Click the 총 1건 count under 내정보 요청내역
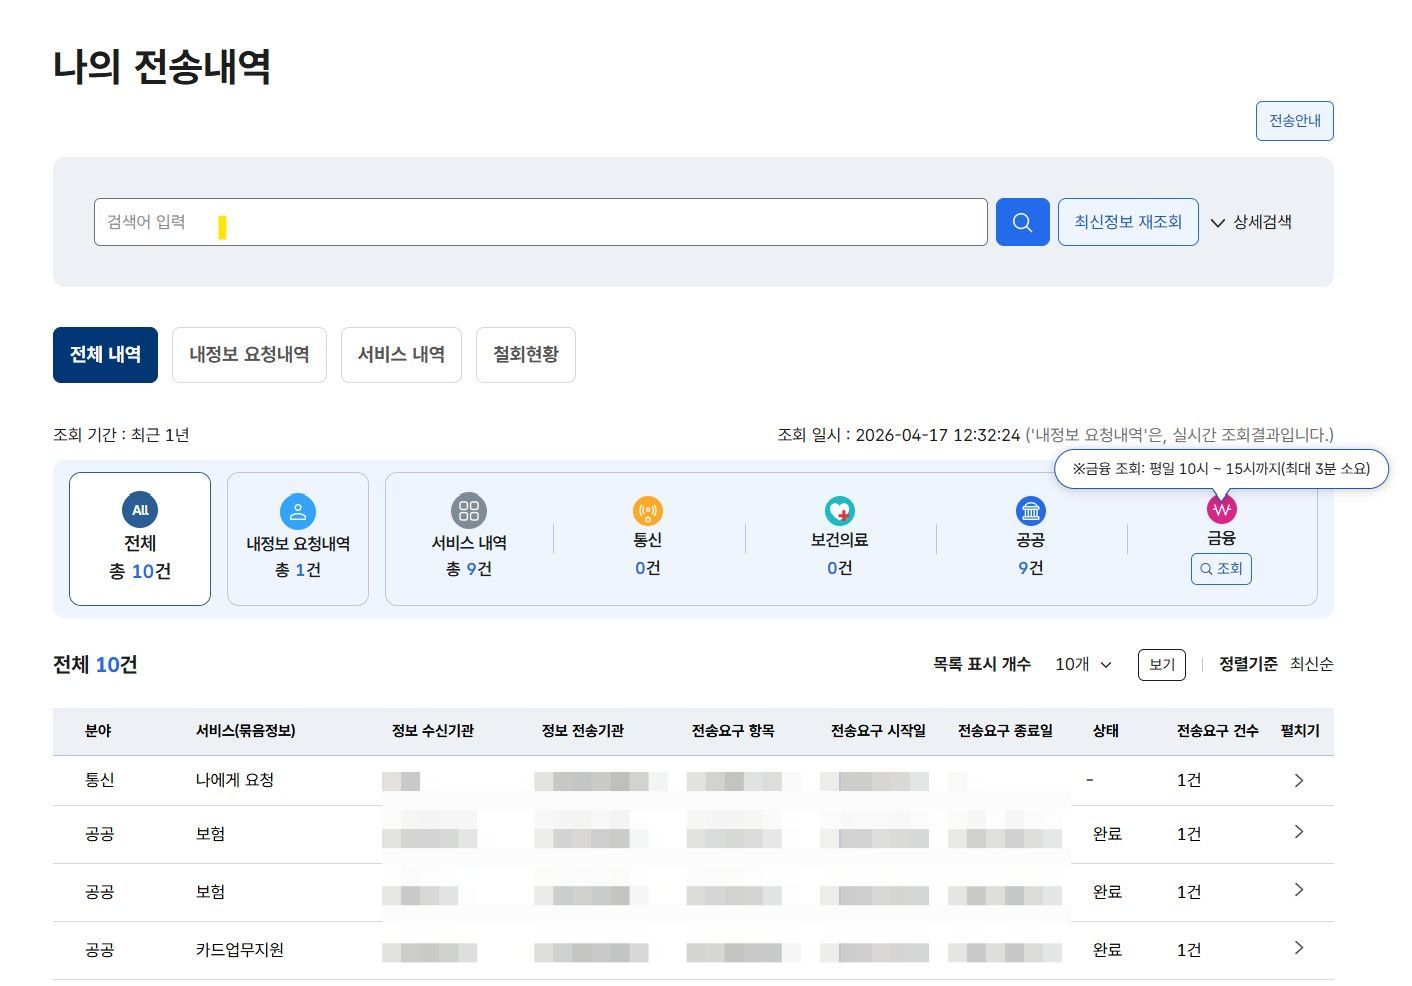The image size is (1412, 986). point(298,570)
